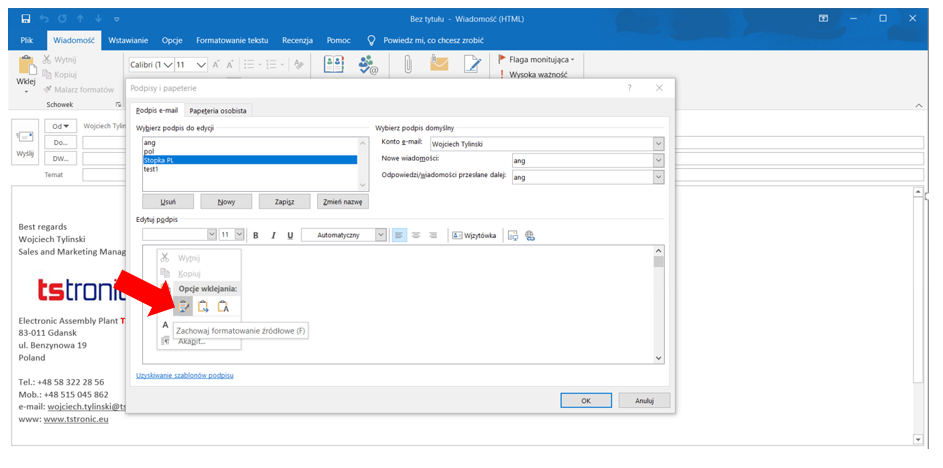
Task: Click the insert hyperlink icon in signature editor
Action: click(530, 235)
